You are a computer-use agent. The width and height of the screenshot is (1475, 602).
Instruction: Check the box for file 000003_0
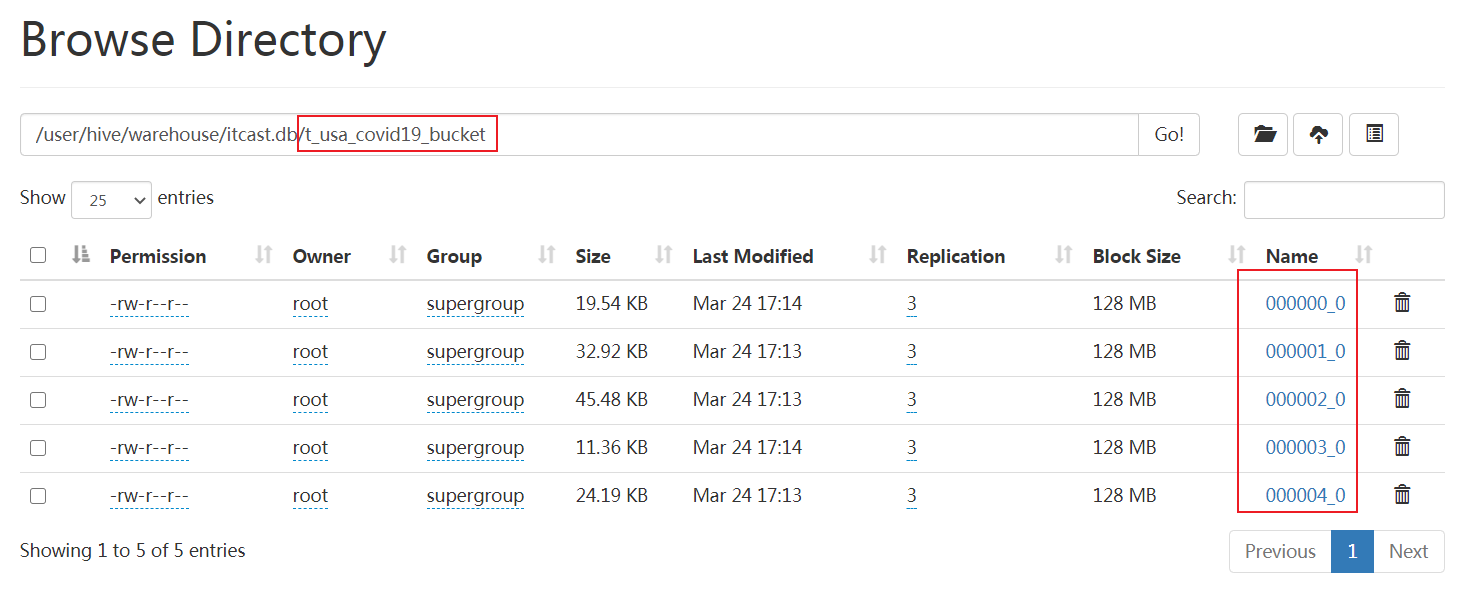tap(38, 448)
